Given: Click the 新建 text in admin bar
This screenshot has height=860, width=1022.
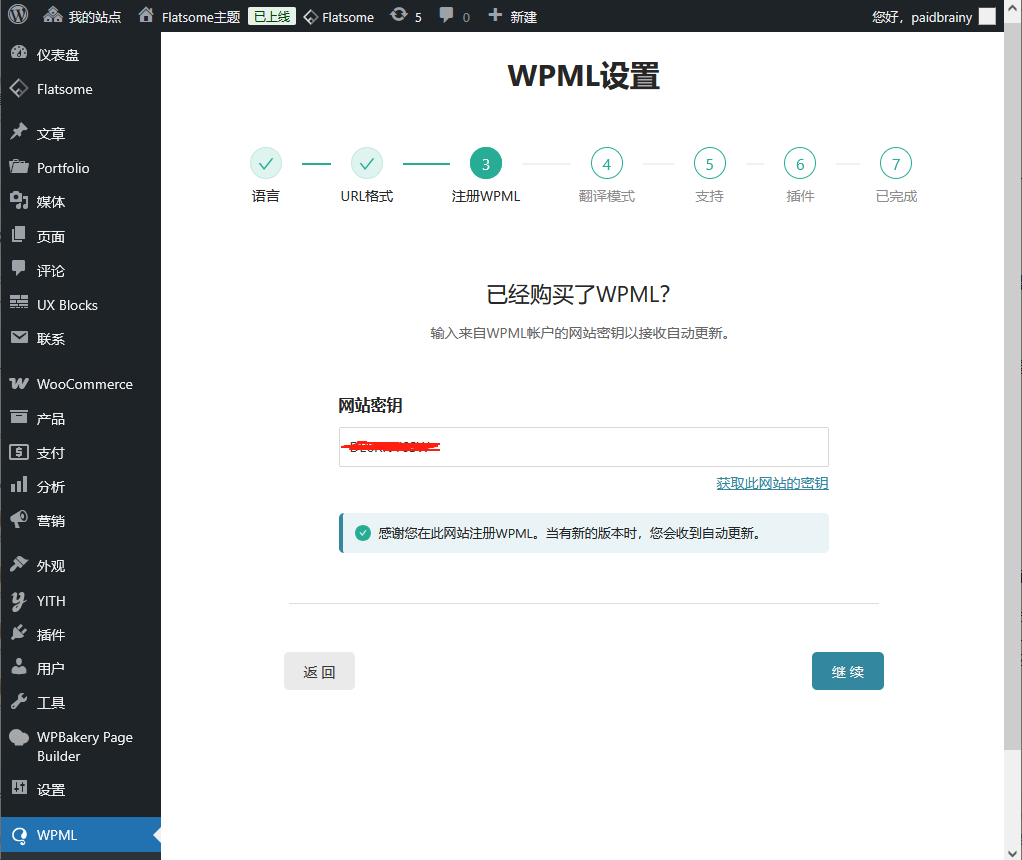Looking at the screenshot, I should click(523, 17).
